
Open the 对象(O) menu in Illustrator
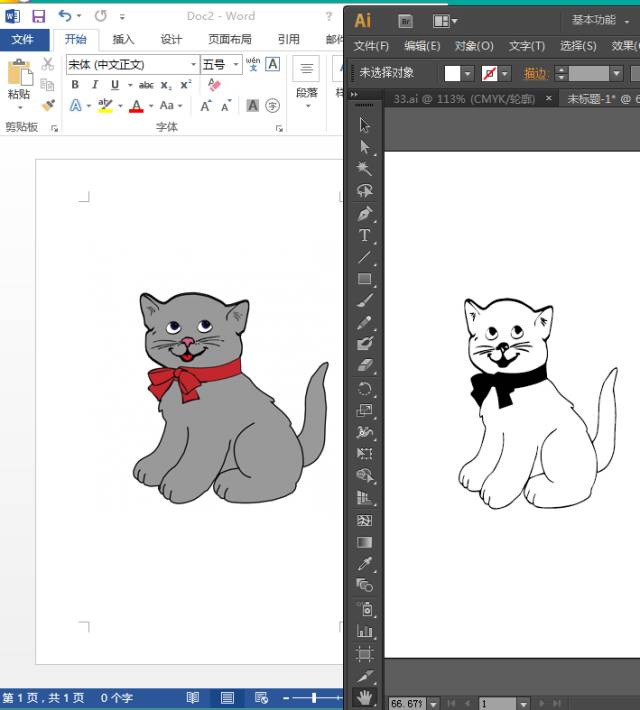pyautogui.click(x=474, y=46)
